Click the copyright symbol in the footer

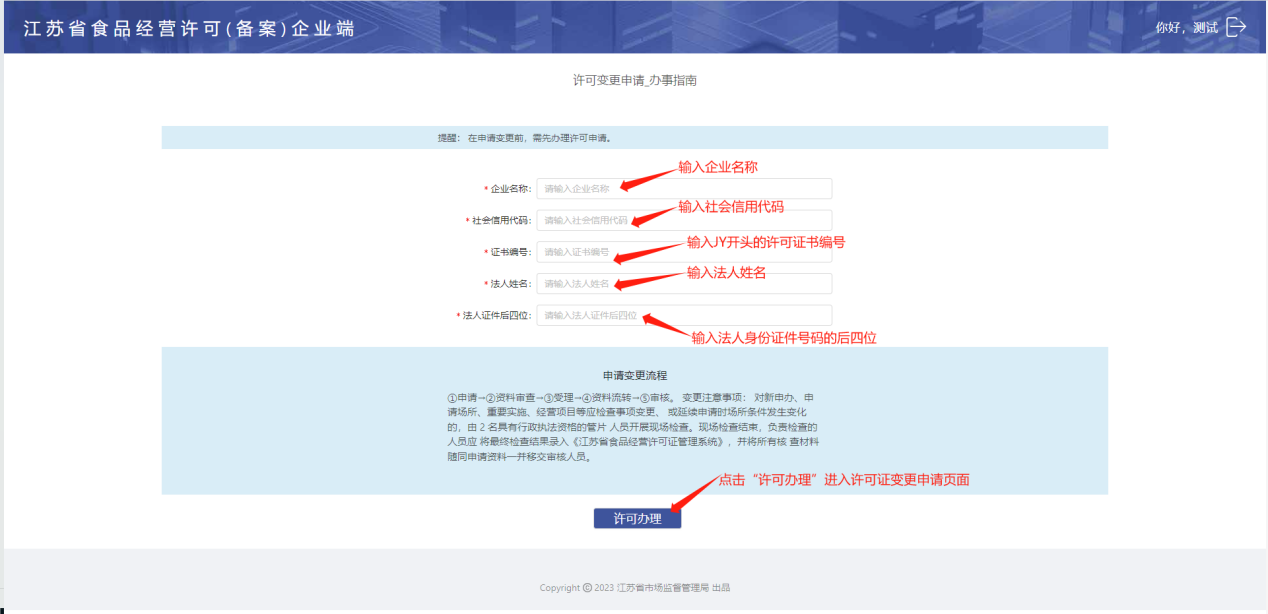587,588
